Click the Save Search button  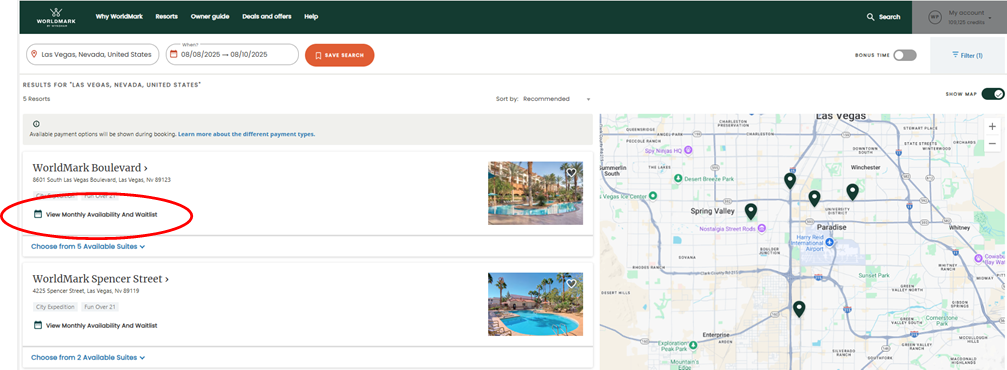[x=340, y=55]
